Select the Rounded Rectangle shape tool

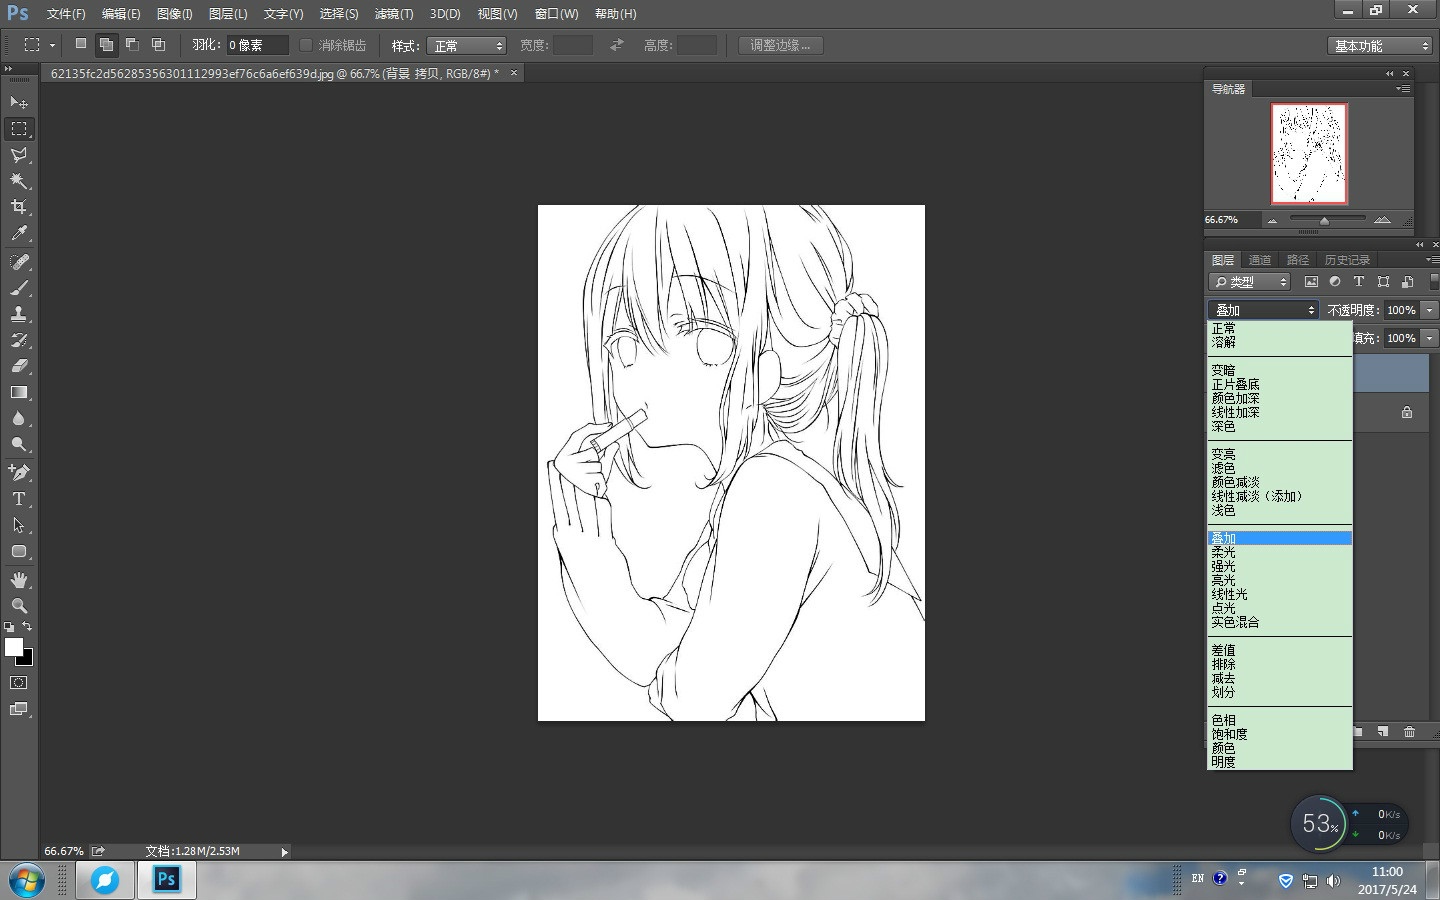pos(19,551)
